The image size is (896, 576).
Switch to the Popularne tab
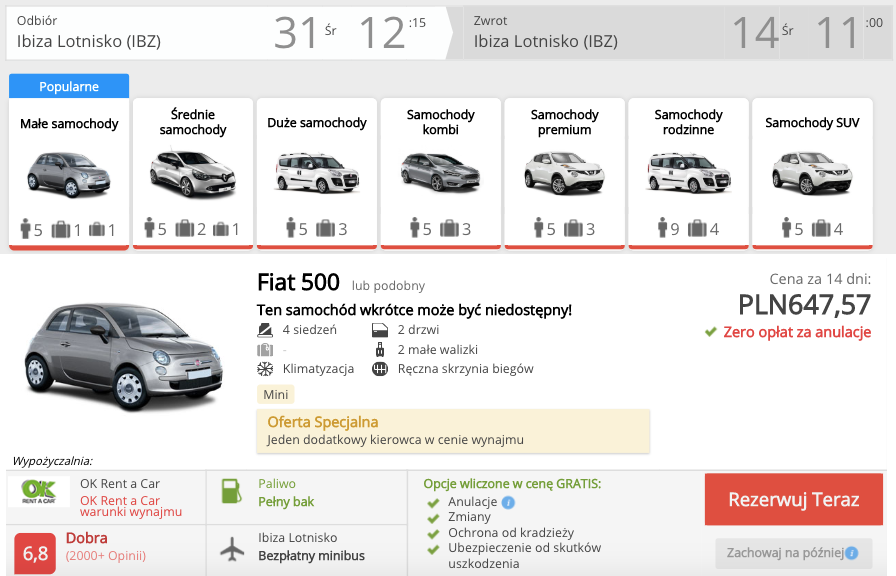coord(68,86)
